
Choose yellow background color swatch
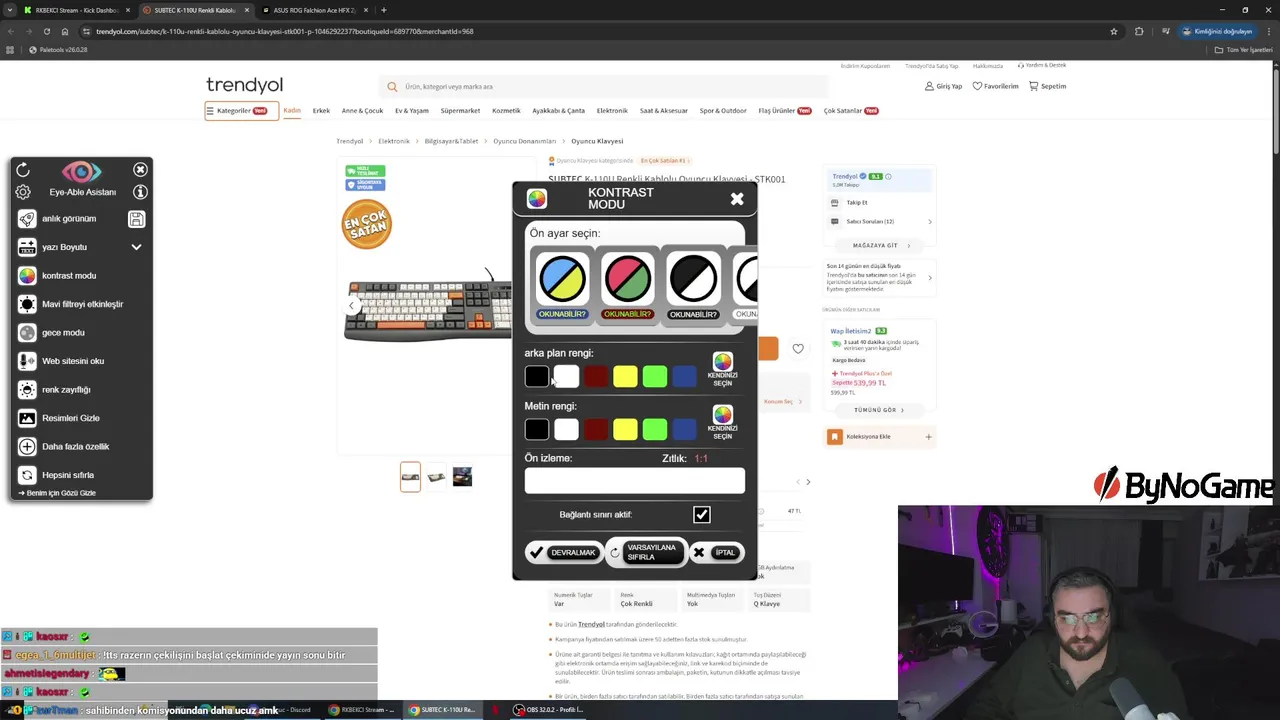pos(625,376)
